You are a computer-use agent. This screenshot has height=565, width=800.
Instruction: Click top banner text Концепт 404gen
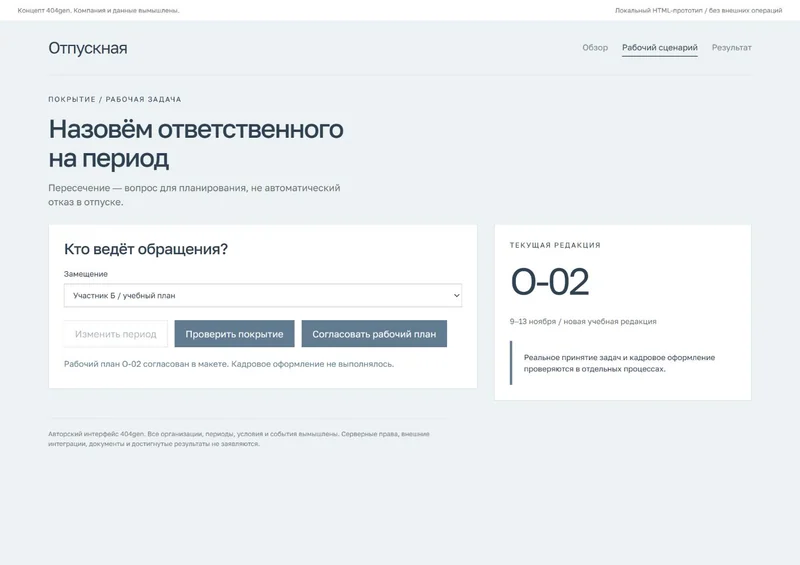[x=98, y=10]
